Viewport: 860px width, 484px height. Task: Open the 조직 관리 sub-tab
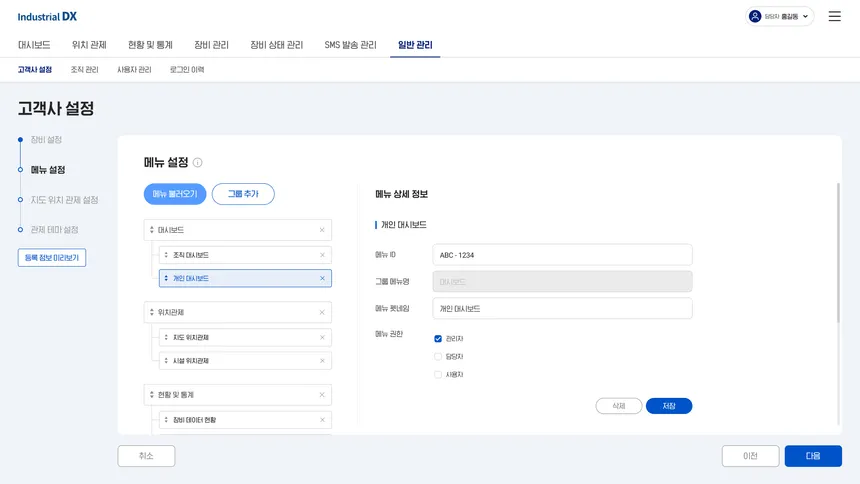point(84,70)
